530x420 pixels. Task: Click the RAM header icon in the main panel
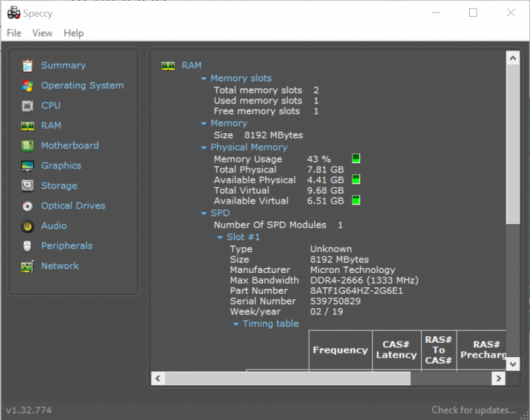168,66
